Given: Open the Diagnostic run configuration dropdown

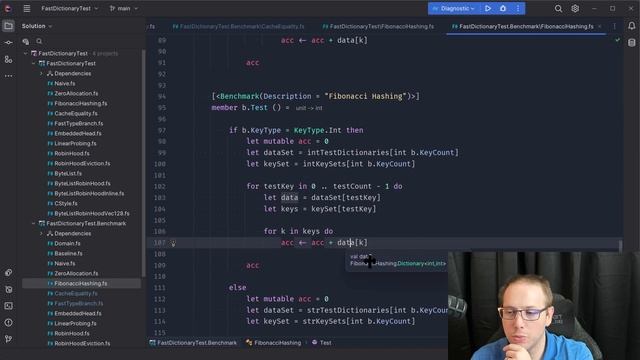Looking at the screenshot, I should pos(453,8).
